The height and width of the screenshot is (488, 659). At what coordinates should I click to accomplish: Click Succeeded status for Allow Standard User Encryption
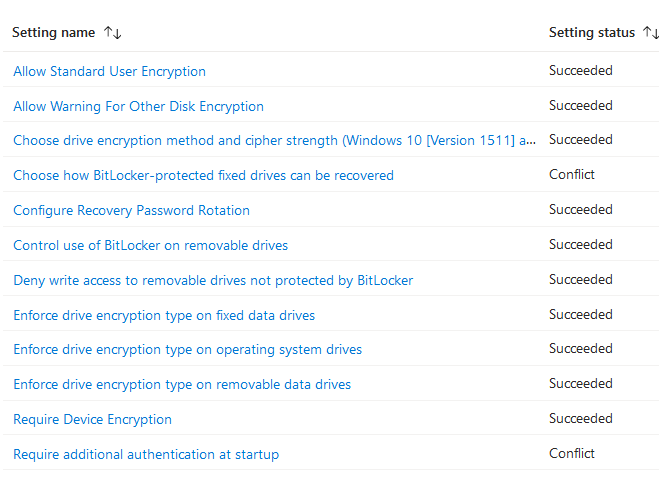(580, 70)
